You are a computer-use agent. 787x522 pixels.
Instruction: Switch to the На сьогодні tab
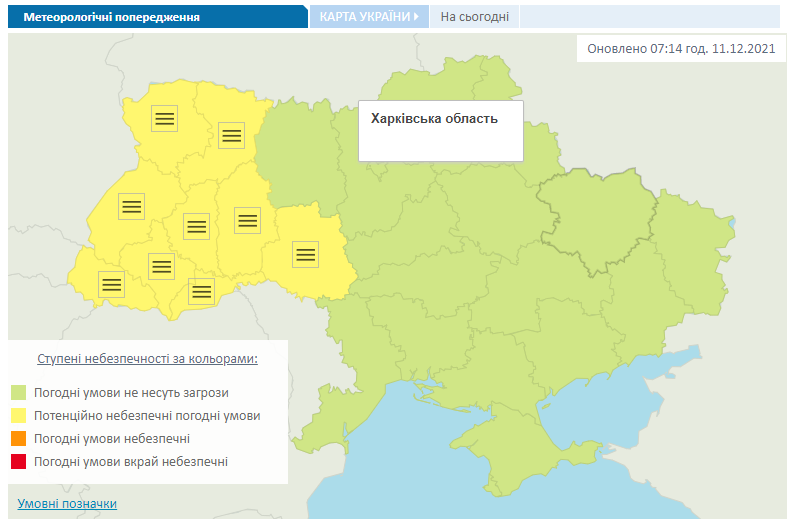click(475, 17)
